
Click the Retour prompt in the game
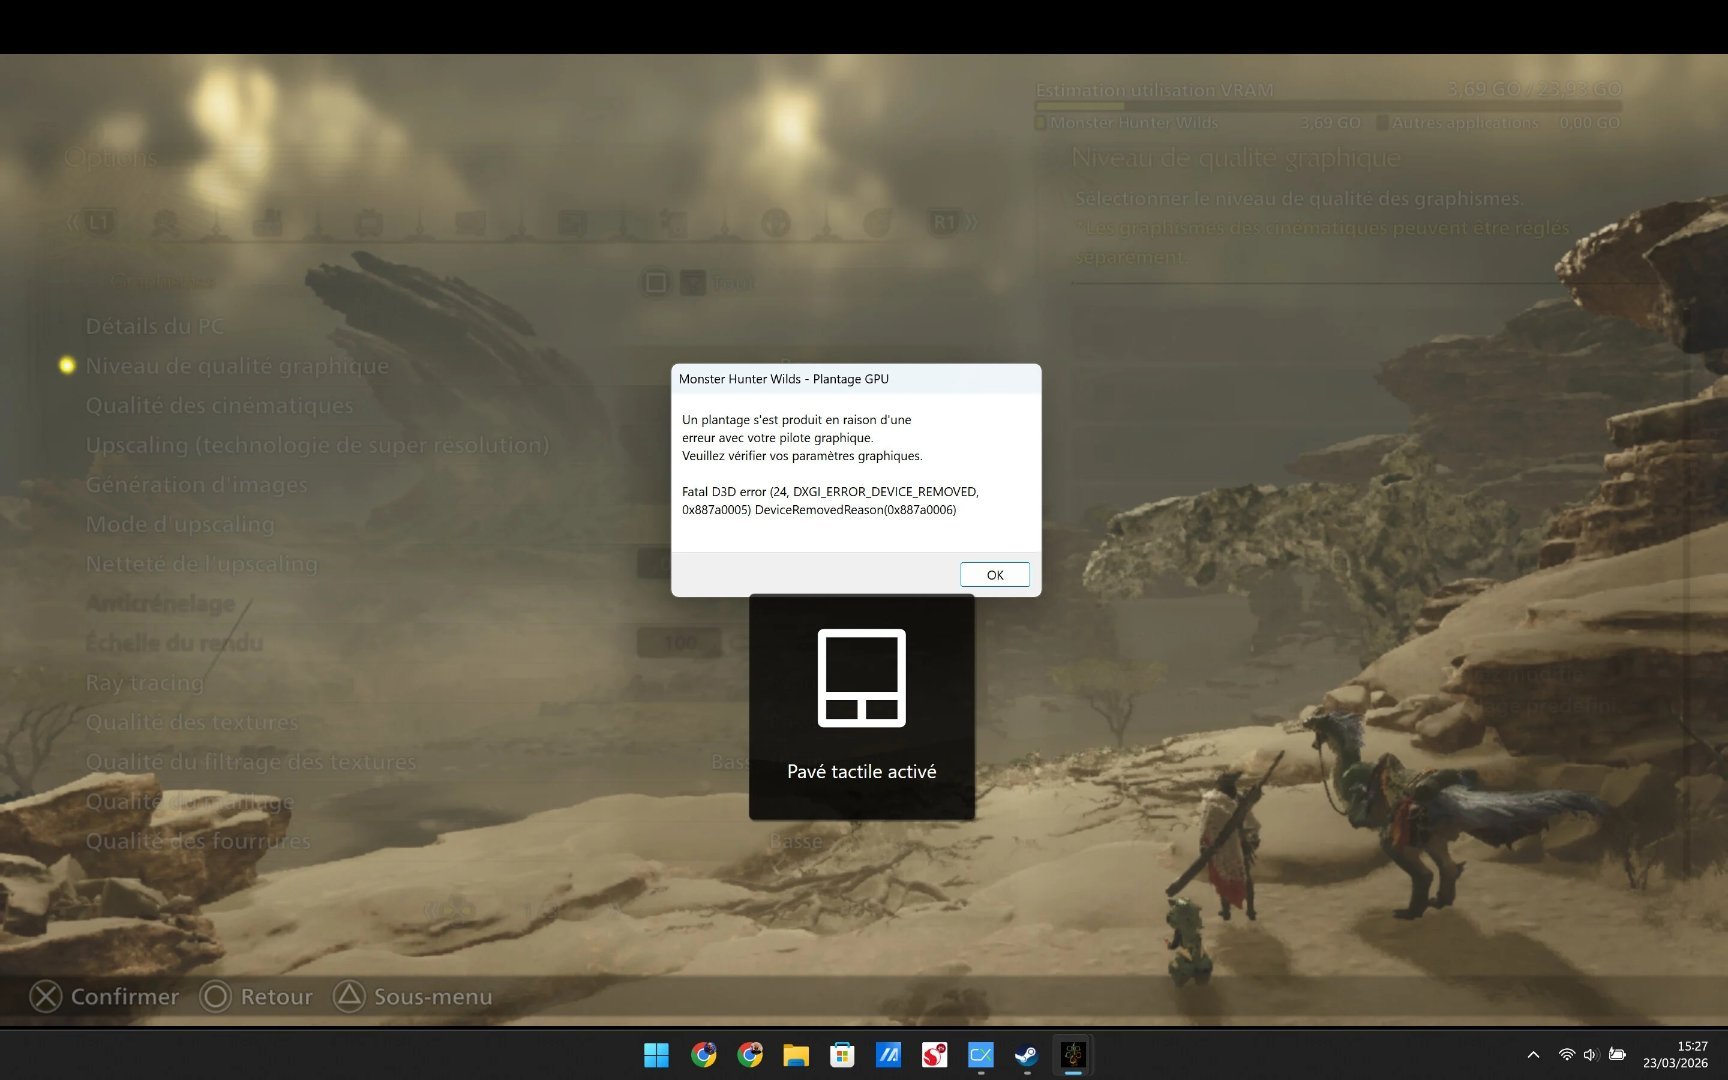coord(276,997)
